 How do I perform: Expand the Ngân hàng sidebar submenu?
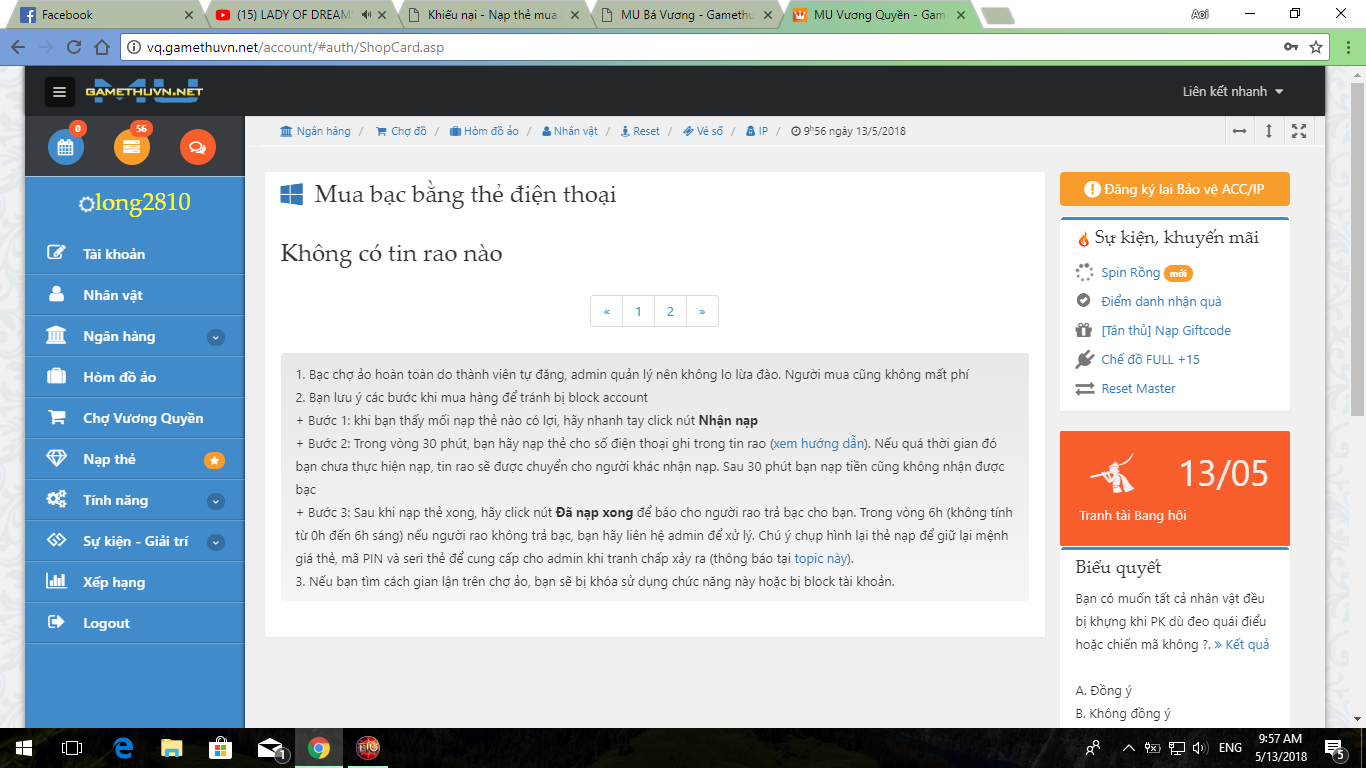tap(215, 337)
